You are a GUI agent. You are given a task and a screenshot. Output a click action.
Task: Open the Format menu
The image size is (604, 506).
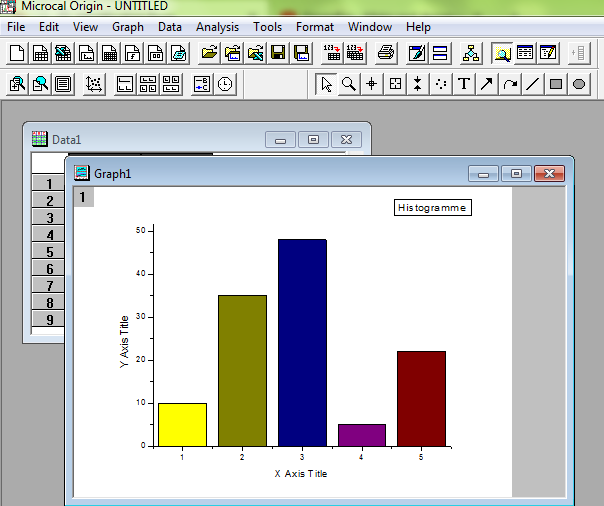point(315,27)
